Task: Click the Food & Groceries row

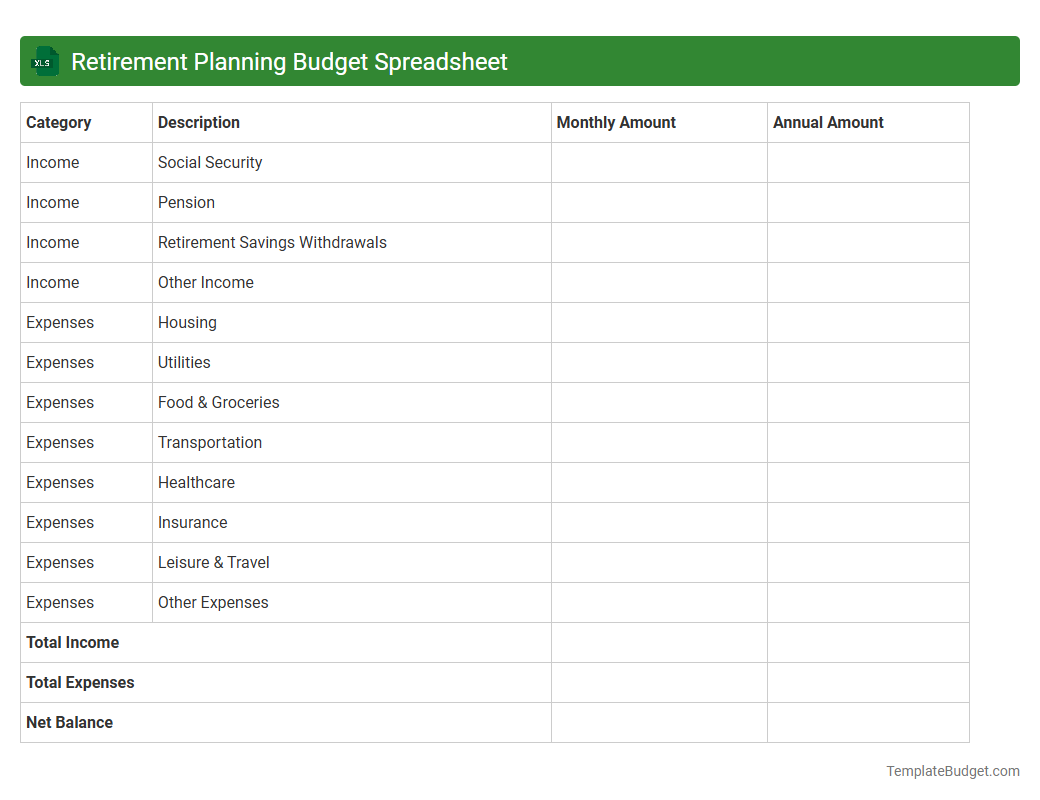Action: [219, 402]
